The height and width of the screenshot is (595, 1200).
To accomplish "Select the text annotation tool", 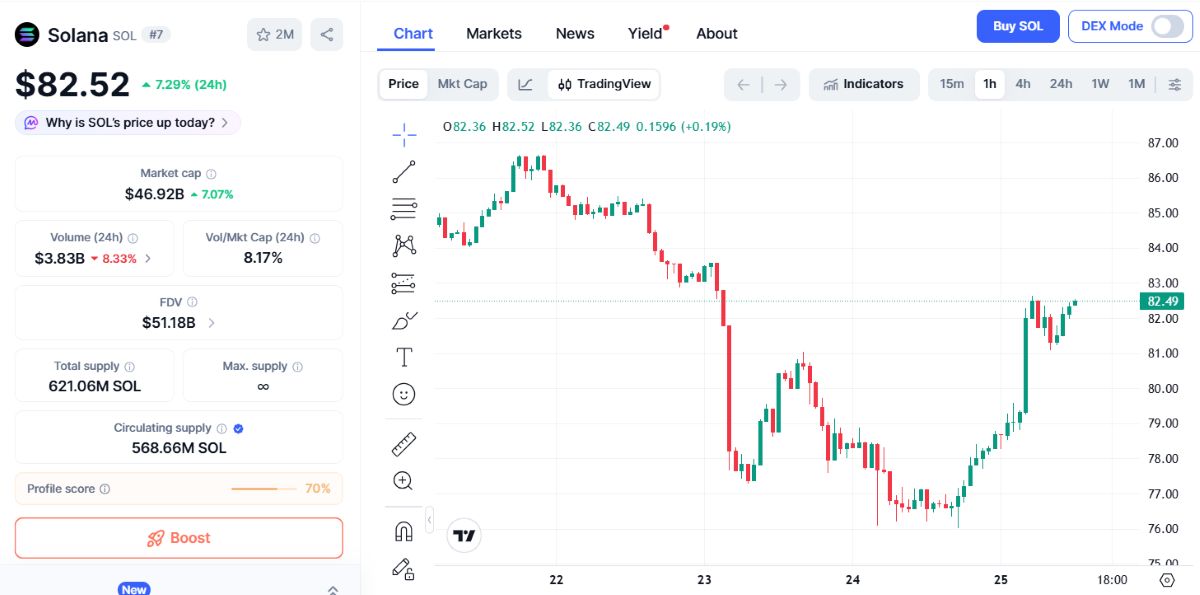I will [404, 357].
